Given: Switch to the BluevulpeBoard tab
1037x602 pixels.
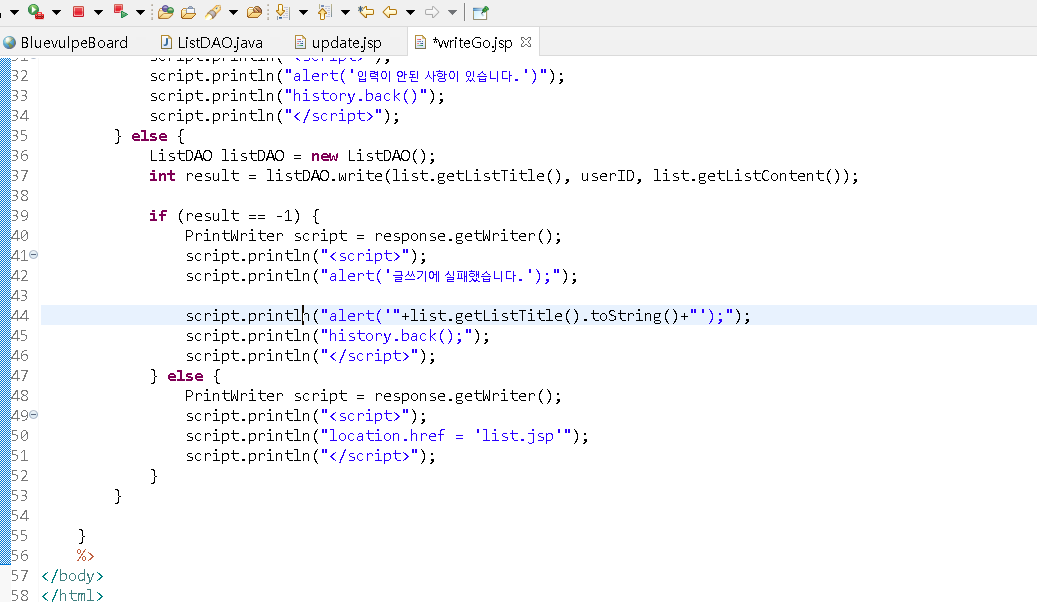Looking at the screenshot, I should pyautogui.click(x=65, y=42).
